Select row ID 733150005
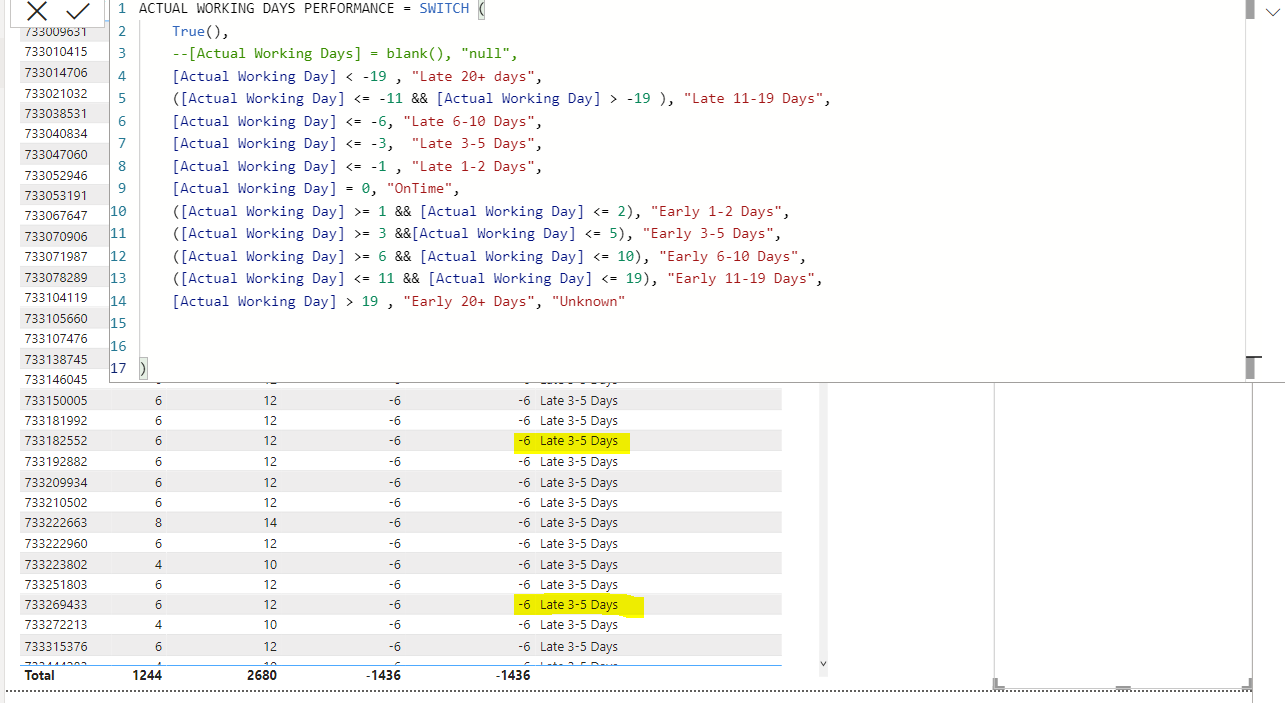 [56, 400]
